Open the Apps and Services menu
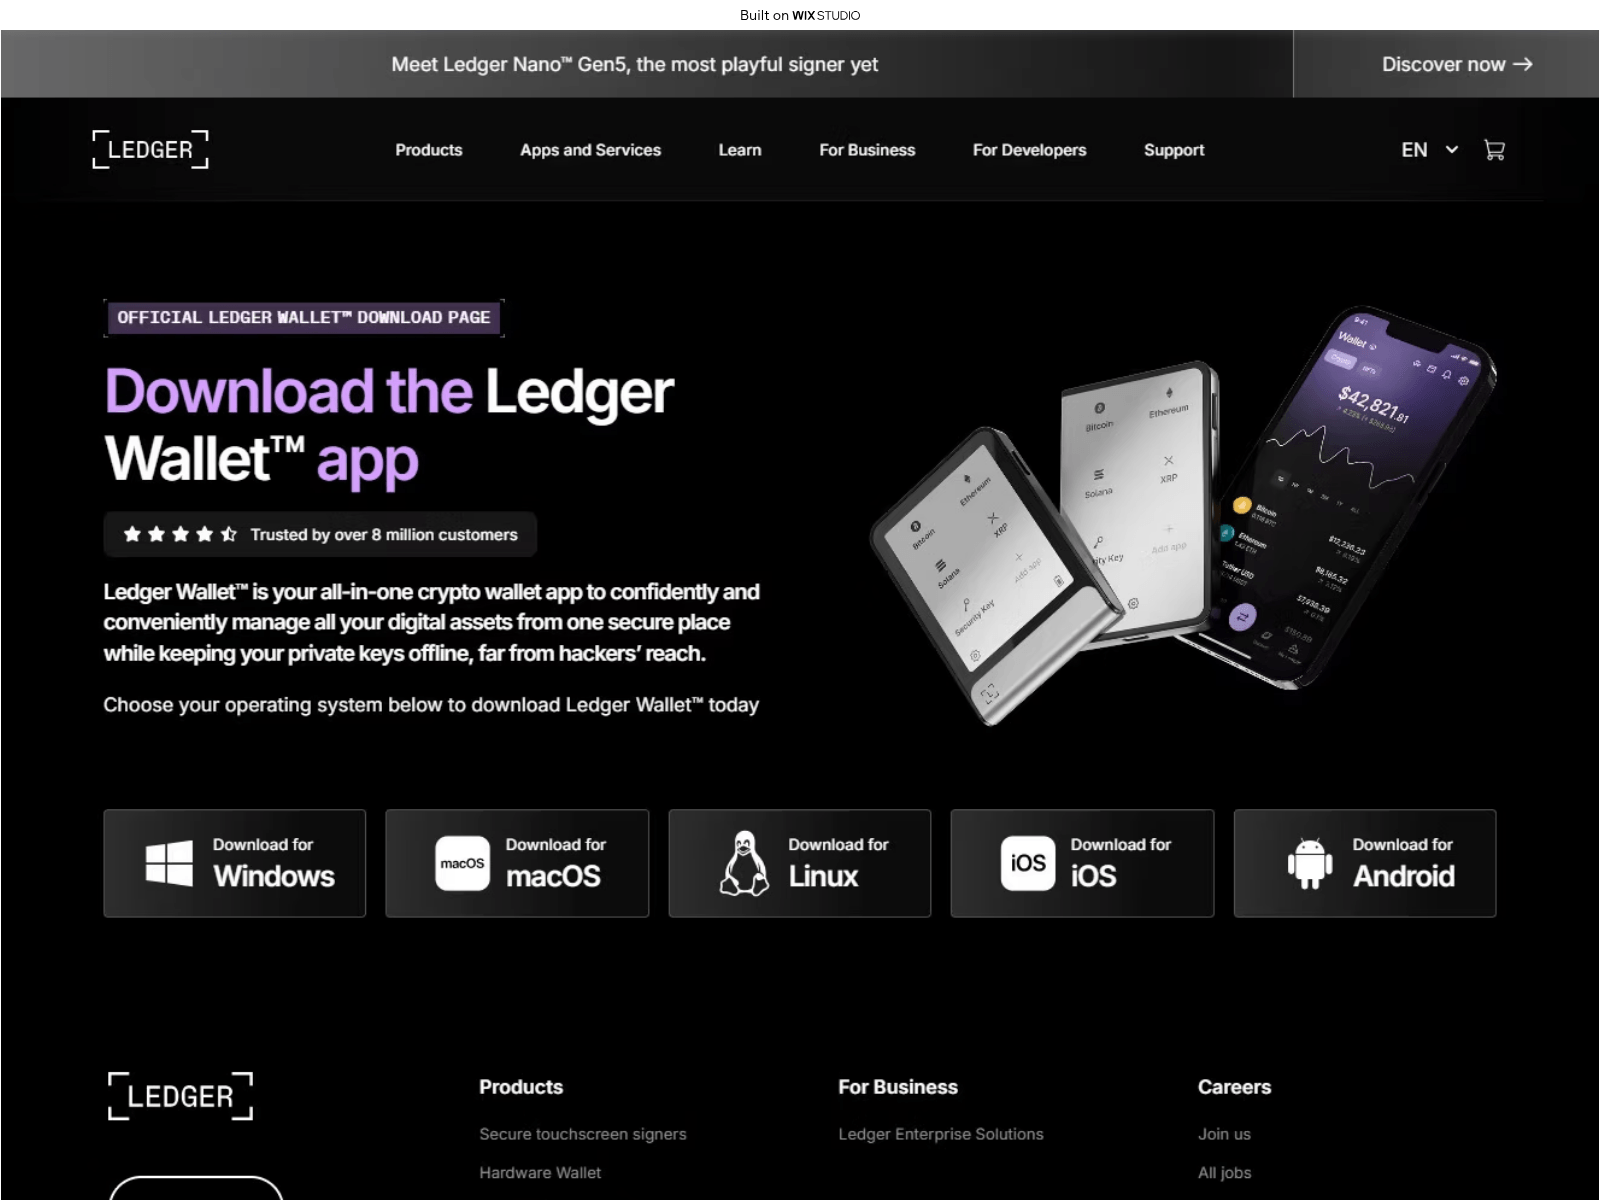This screenshot has width=1600, height=1200. click(x=590, y=150)
